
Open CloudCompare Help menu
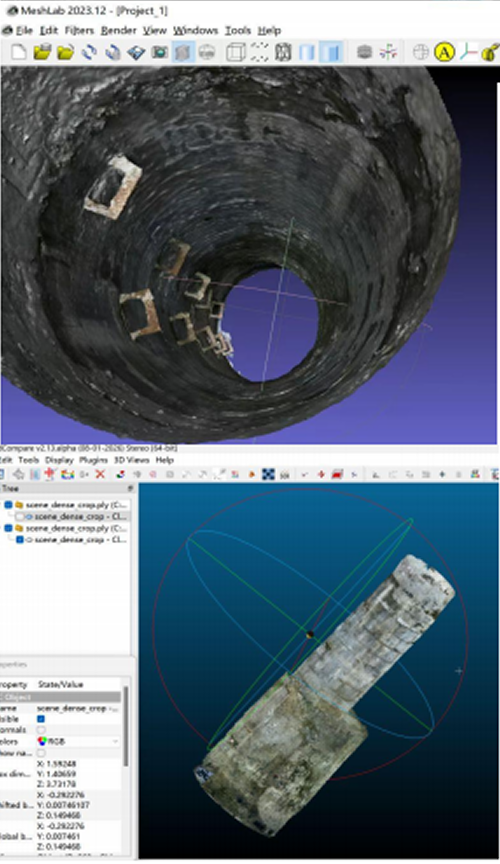point(165,460)
